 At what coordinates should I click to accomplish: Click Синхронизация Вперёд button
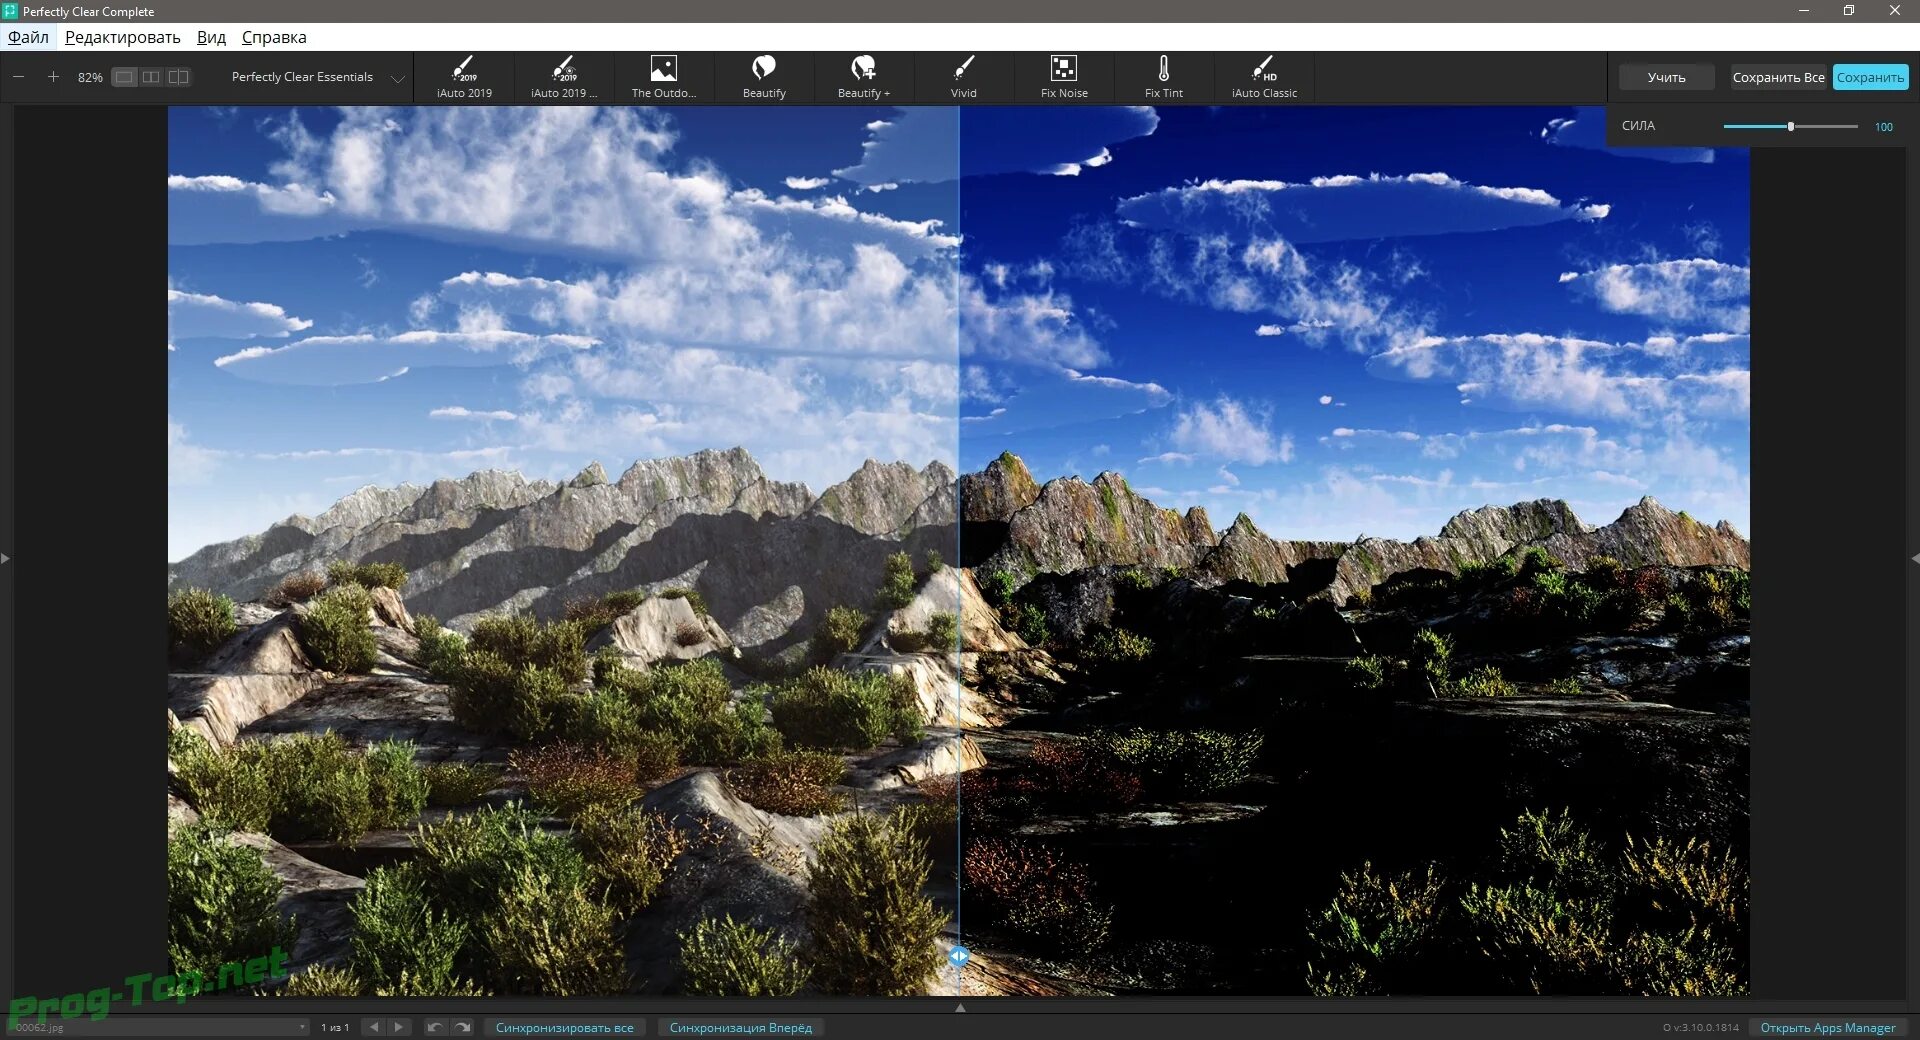pyautogui.click(x=741, y=1027)
